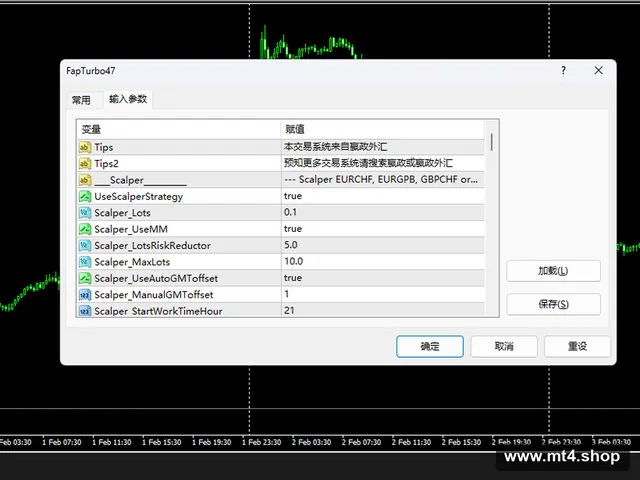Image resolution: width=640 pixels, height=480 pixels.
Task: Click the string icon beside Tips
Action: pos(84,147)
